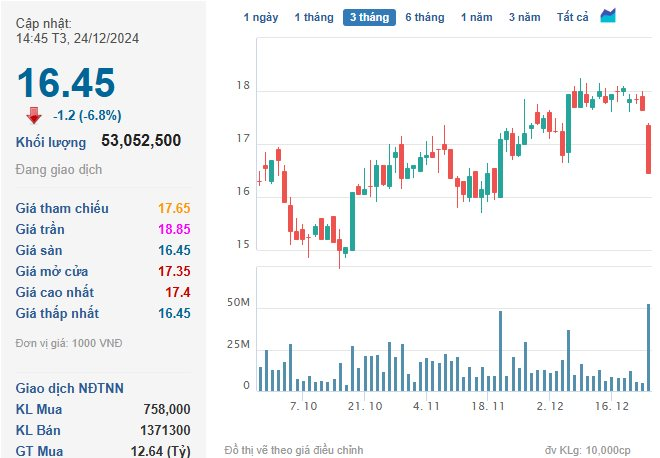This screenshot has width=660, height=458.
Task: Click the 'đv KLg: 10,000cp' unit note
Action: tap(588, 450)
